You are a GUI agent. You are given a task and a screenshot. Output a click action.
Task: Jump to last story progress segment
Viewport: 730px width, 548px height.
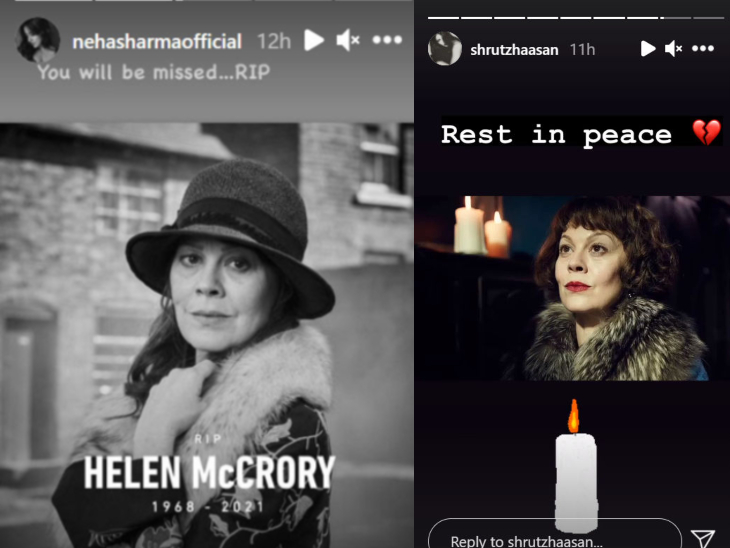[709, 18]
